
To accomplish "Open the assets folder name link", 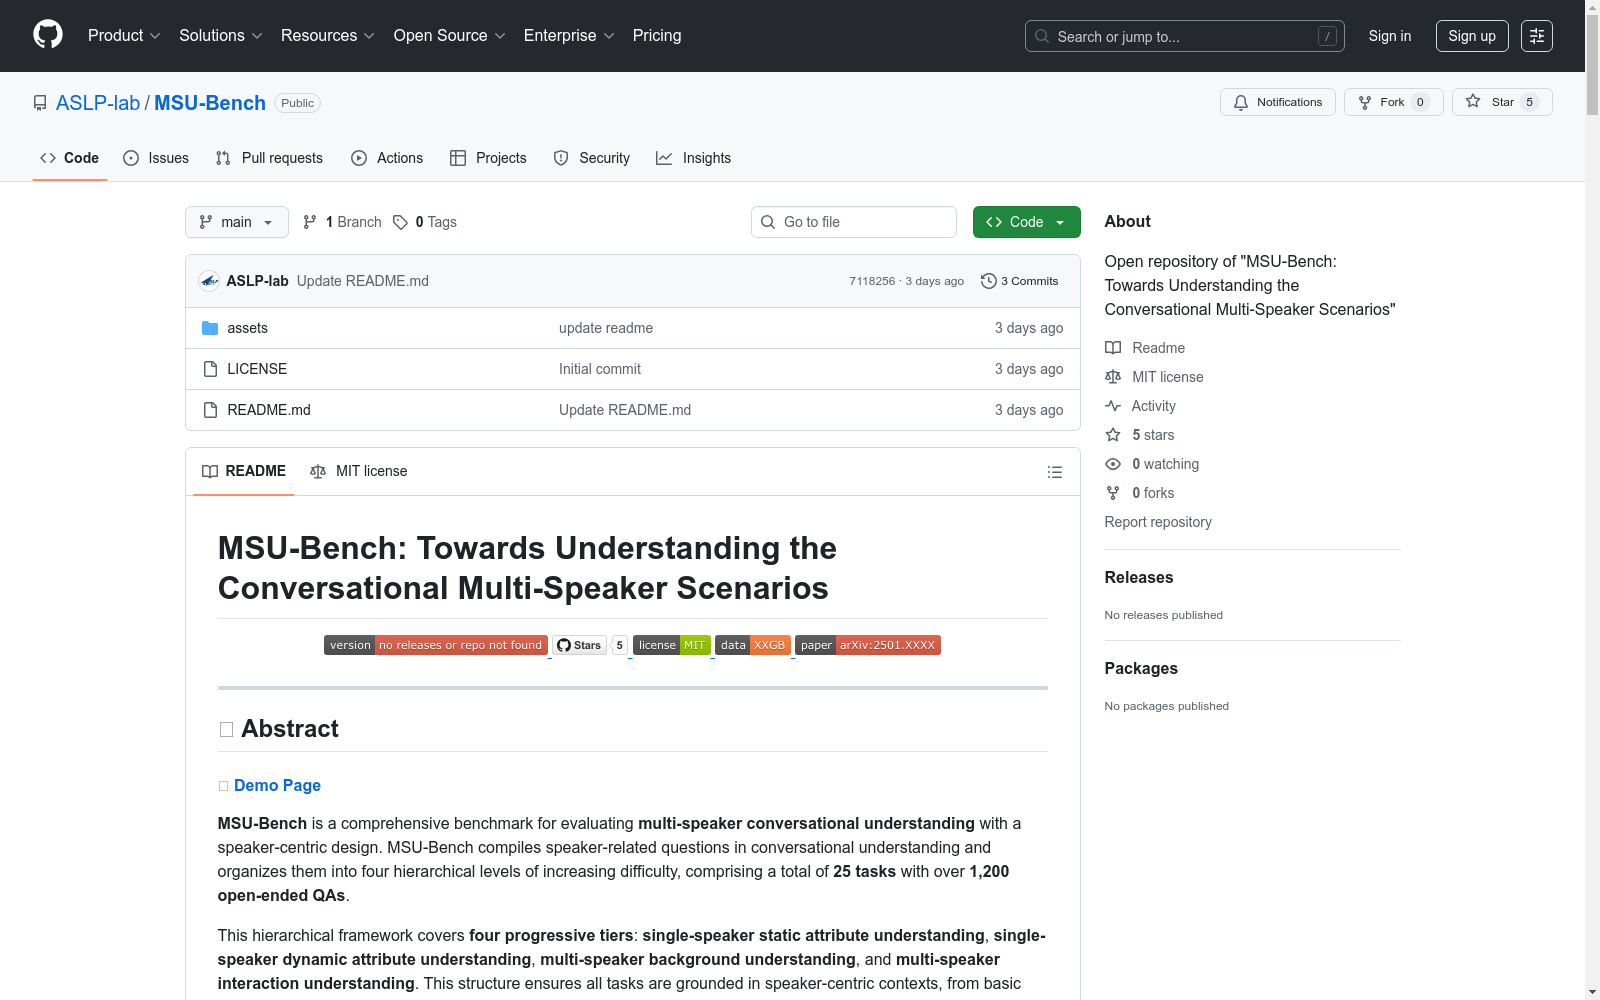I will tap(247, 328).
